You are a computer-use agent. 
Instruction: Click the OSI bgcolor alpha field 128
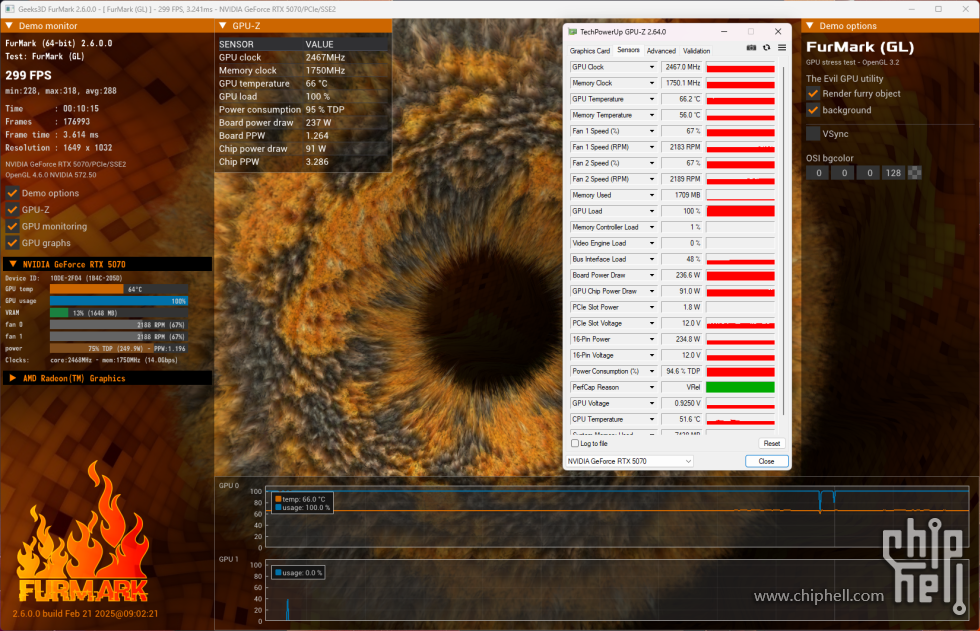click(x=893, y=173)
